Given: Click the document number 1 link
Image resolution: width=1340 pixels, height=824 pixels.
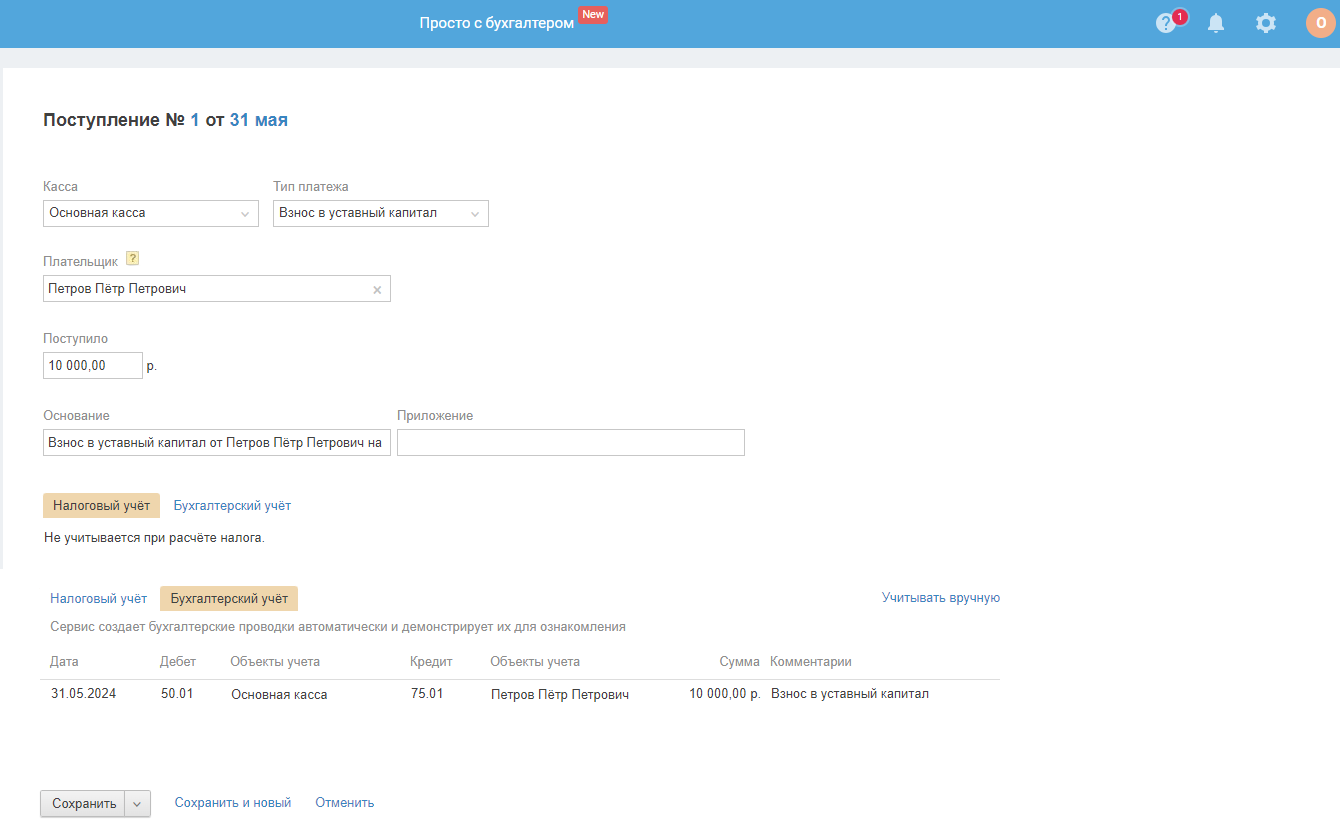Looking at the screenshot, I should point(195,120).
